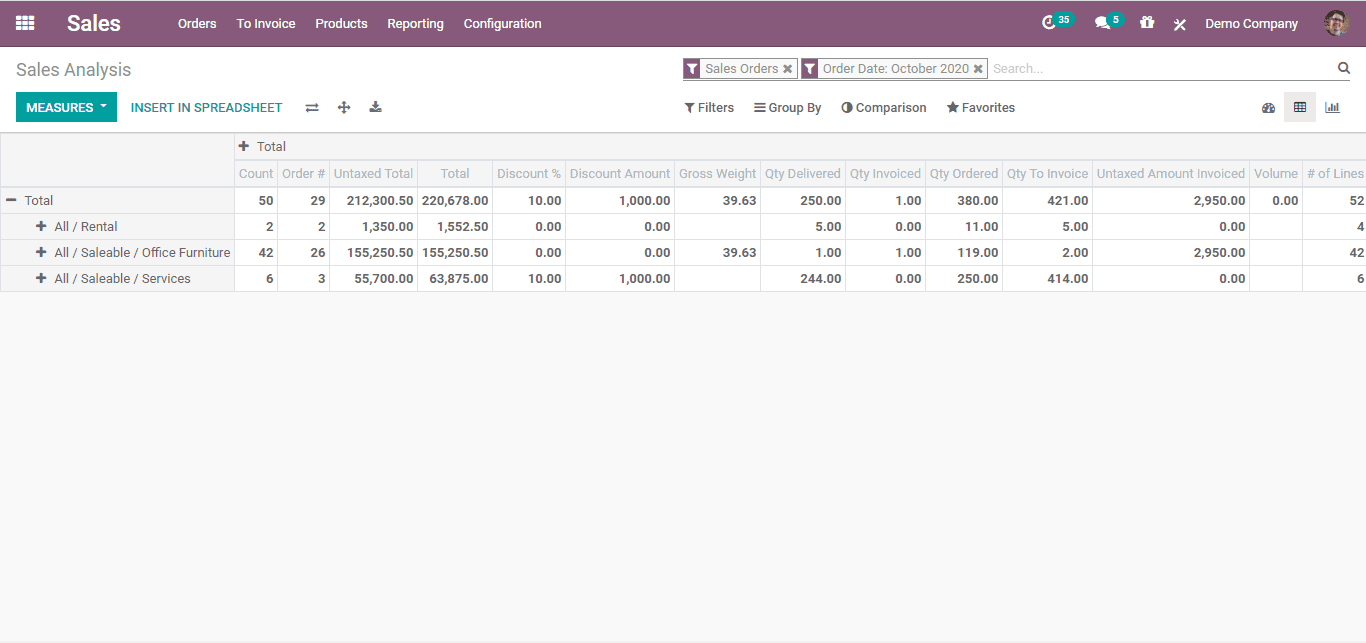Open the Group By menu
The width and height of the screenshot is (1366, 643).
click(x=788, y=107)
